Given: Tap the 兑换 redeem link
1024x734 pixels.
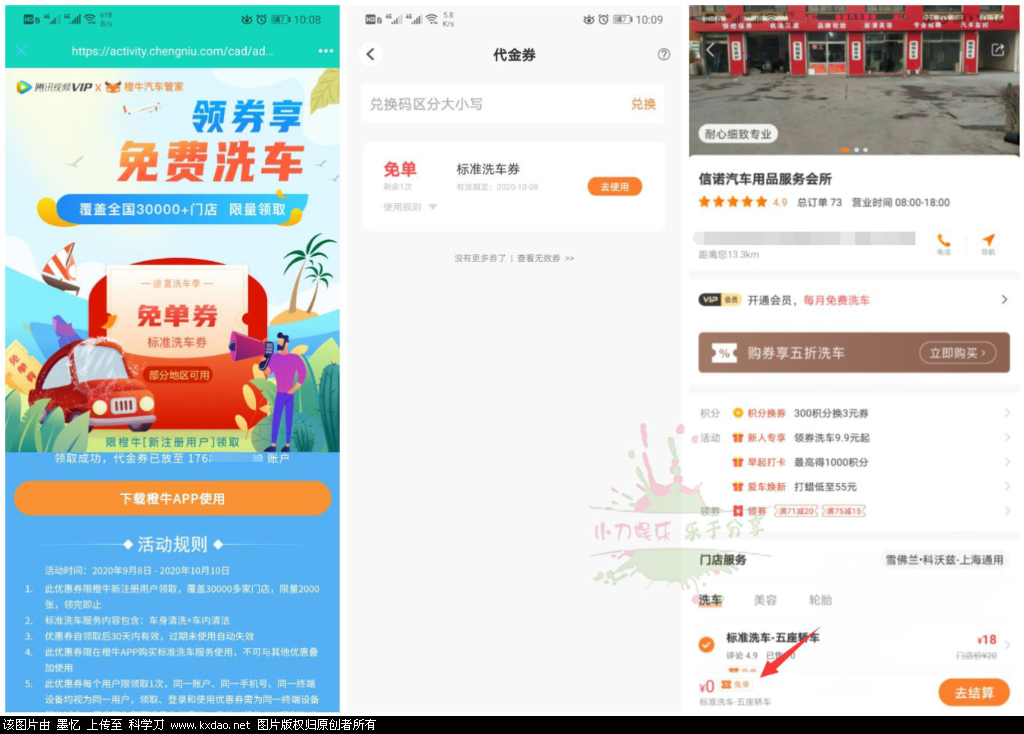Looking at the screenshot, I should pyautogui.click(x=643, y=104).
